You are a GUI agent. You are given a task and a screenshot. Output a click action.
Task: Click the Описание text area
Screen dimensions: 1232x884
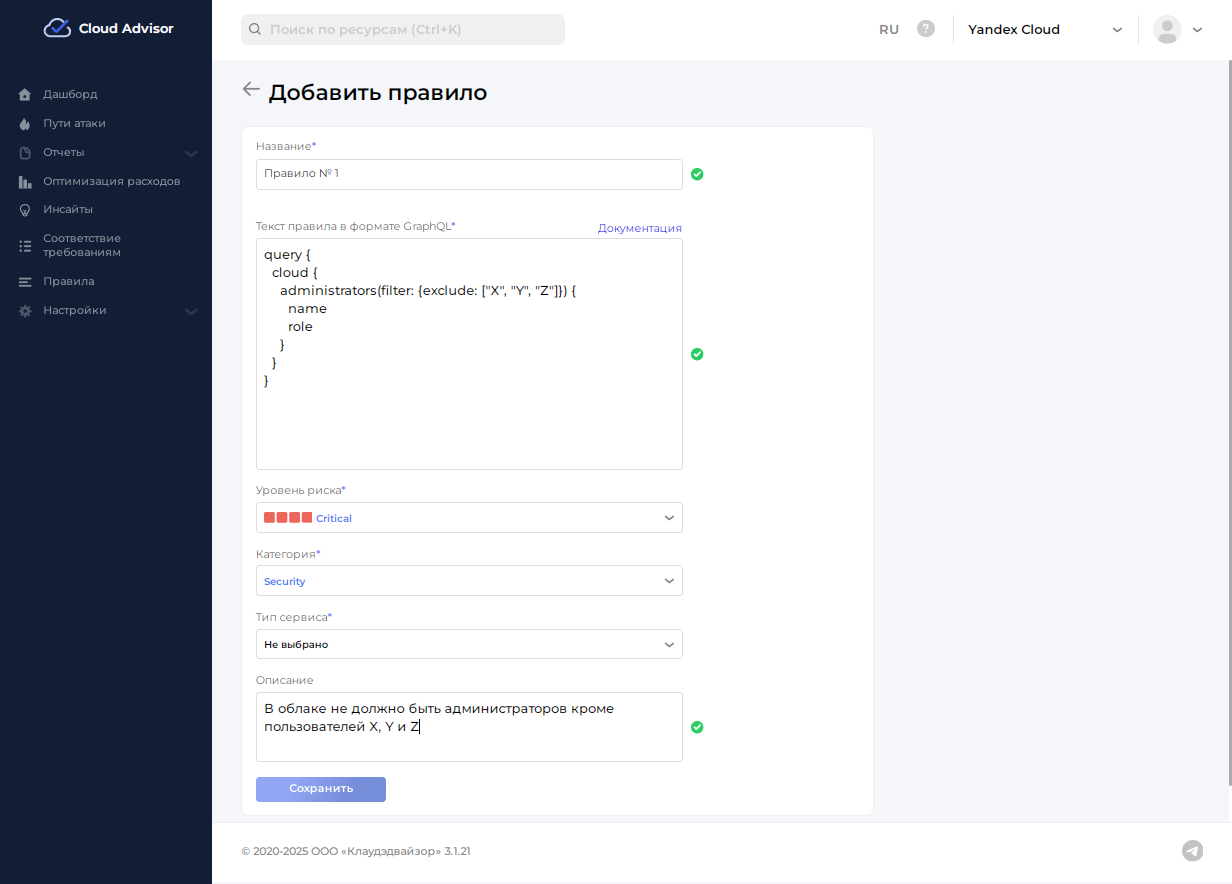coord(469,727)
